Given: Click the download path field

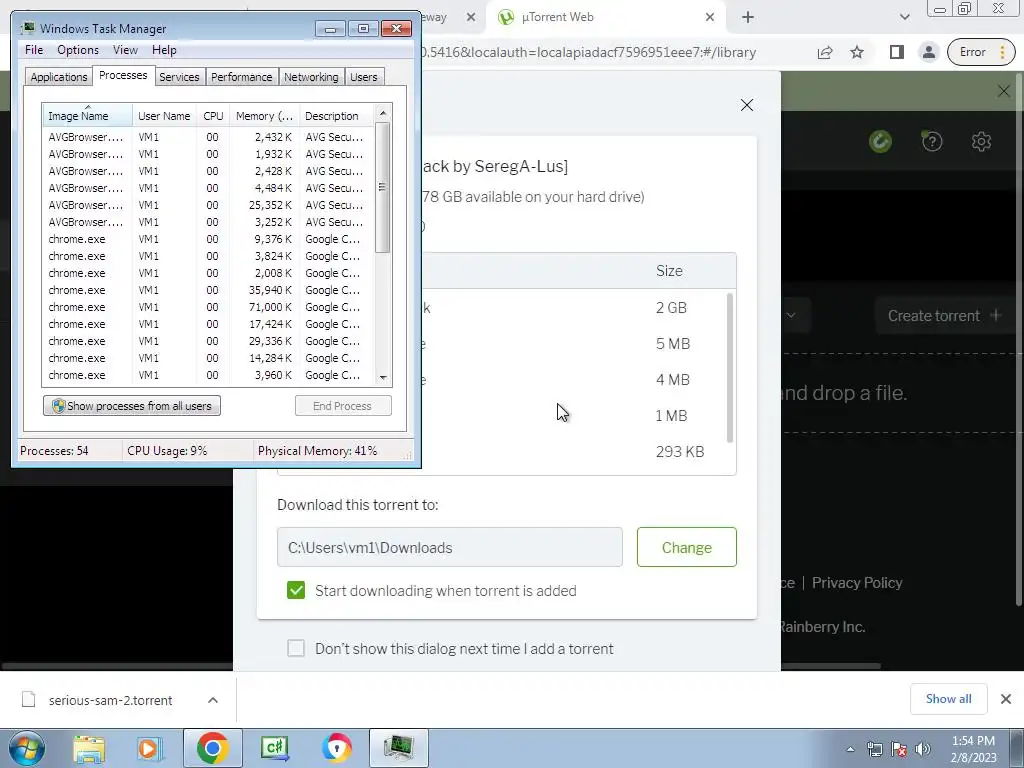Looking at the screenshot, I should (449, 547).
